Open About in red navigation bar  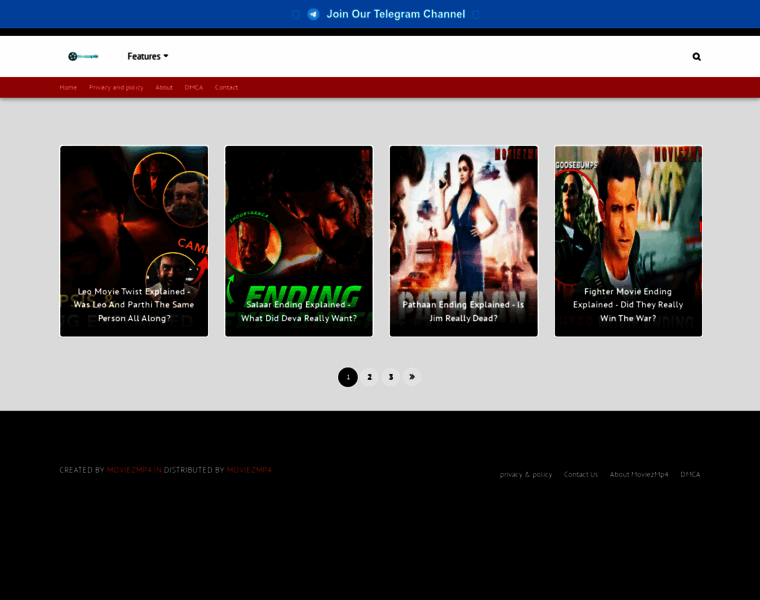tap(164, 87)
